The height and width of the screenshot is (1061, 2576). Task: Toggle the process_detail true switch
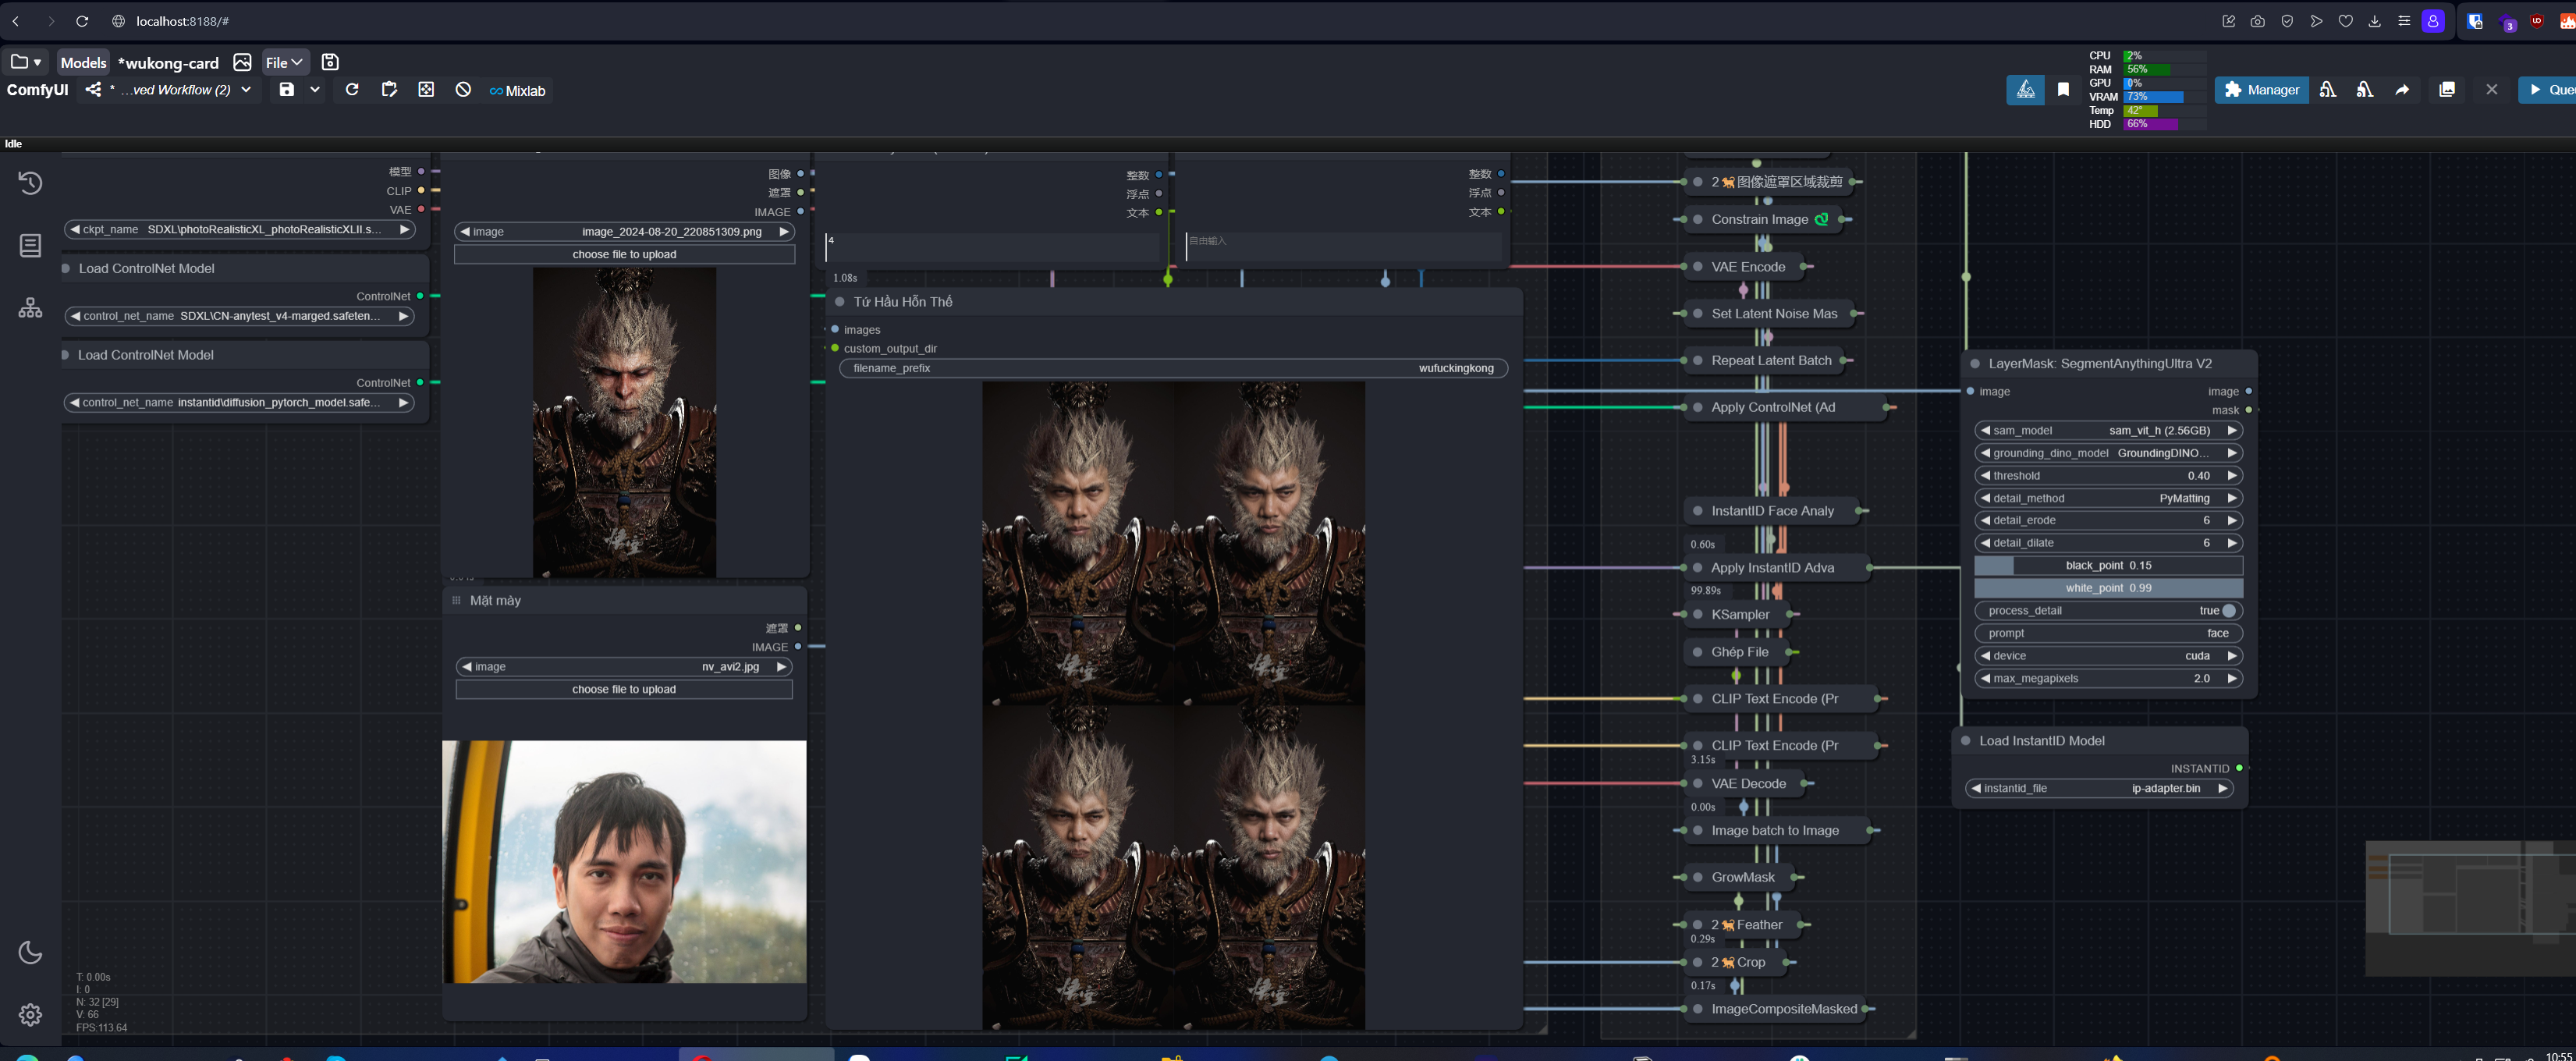tap(2229, 610)
